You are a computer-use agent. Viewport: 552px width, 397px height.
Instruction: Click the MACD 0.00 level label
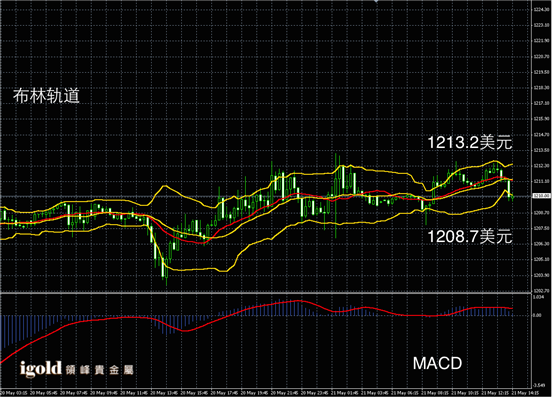[537, 315]
